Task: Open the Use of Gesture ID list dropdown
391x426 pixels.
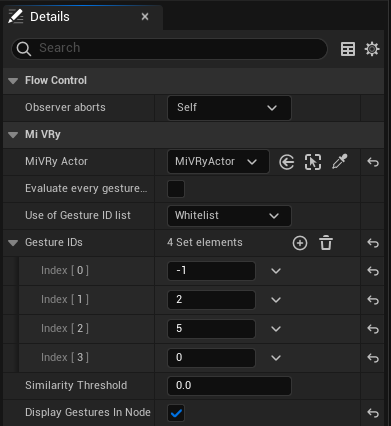Action: pos(229,216)
